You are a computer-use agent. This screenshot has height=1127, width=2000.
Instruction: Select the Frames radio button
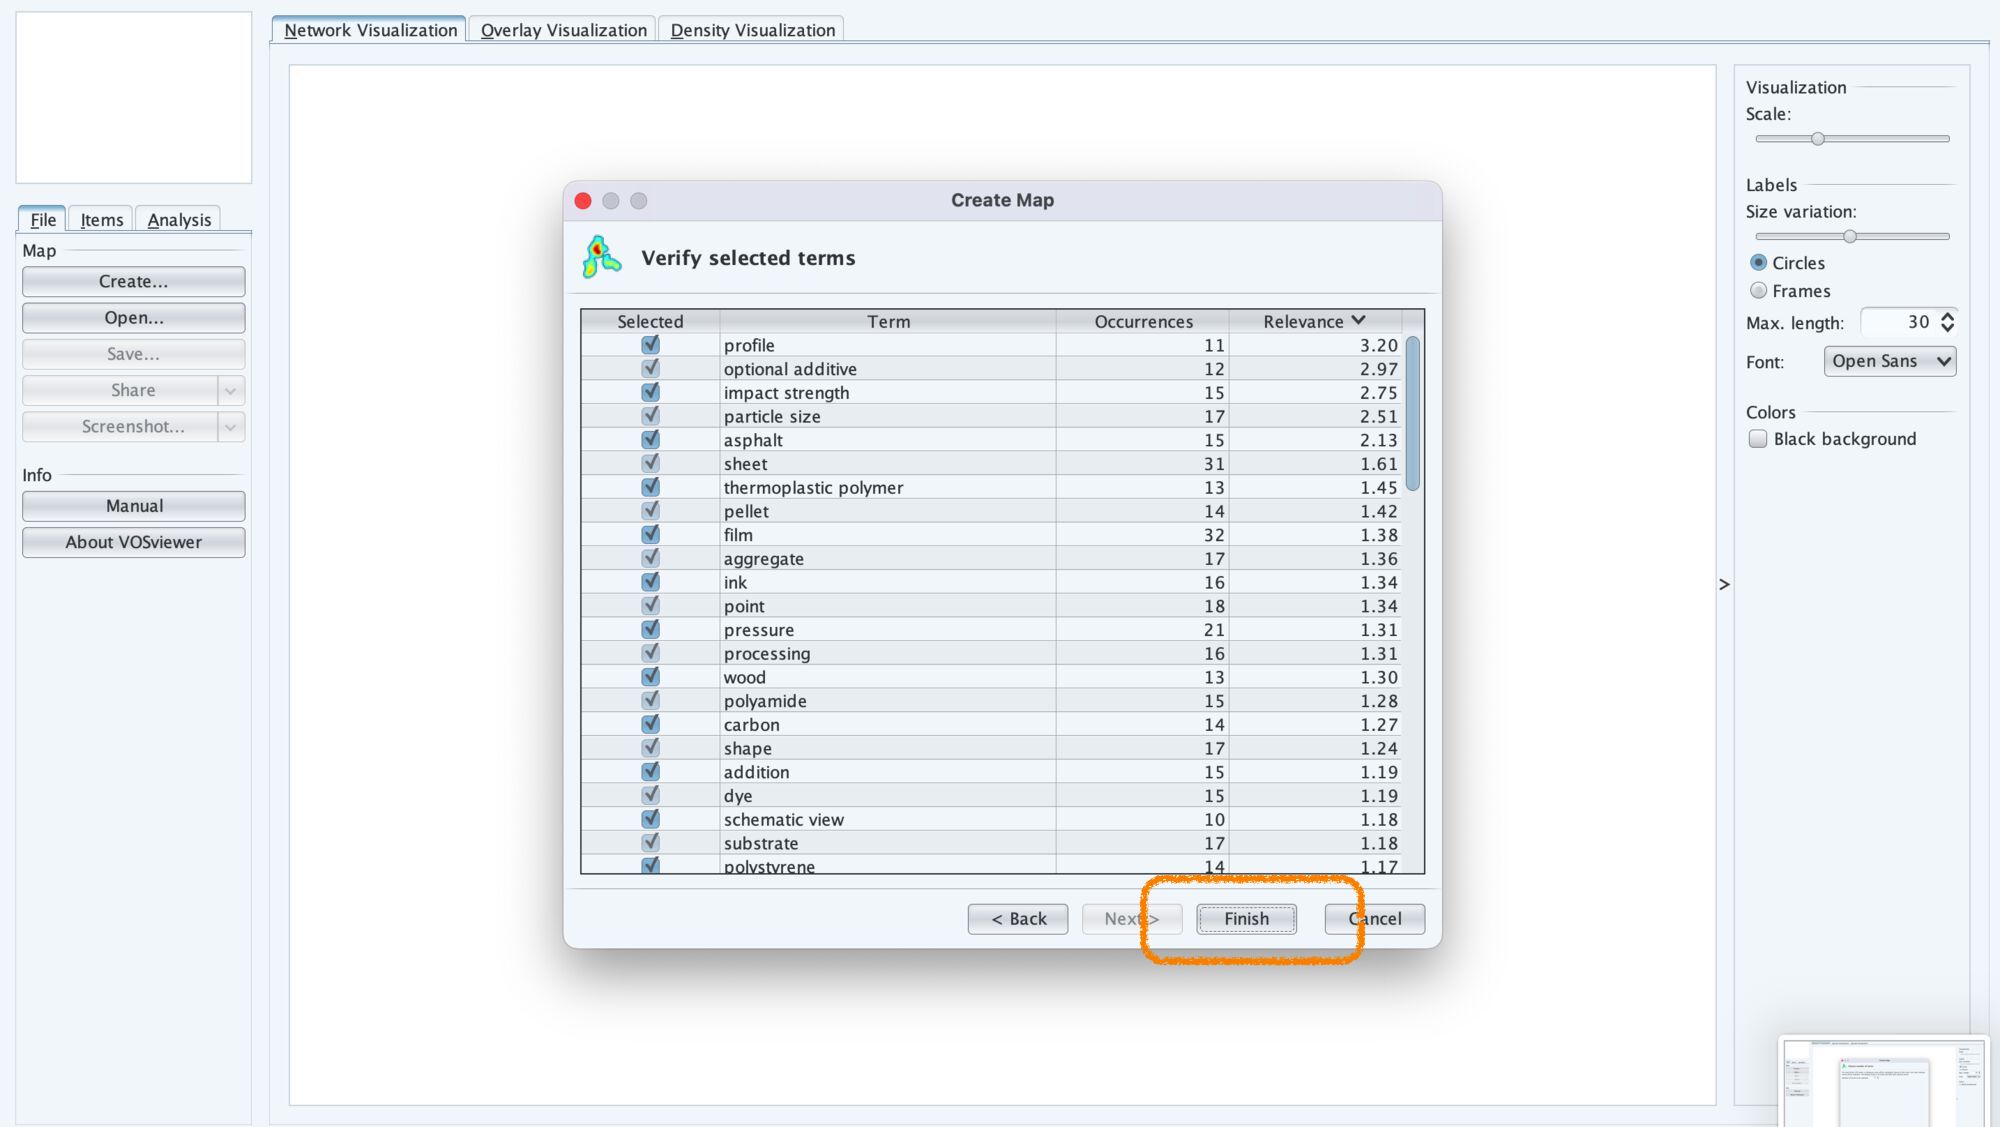pos(1758,291)
